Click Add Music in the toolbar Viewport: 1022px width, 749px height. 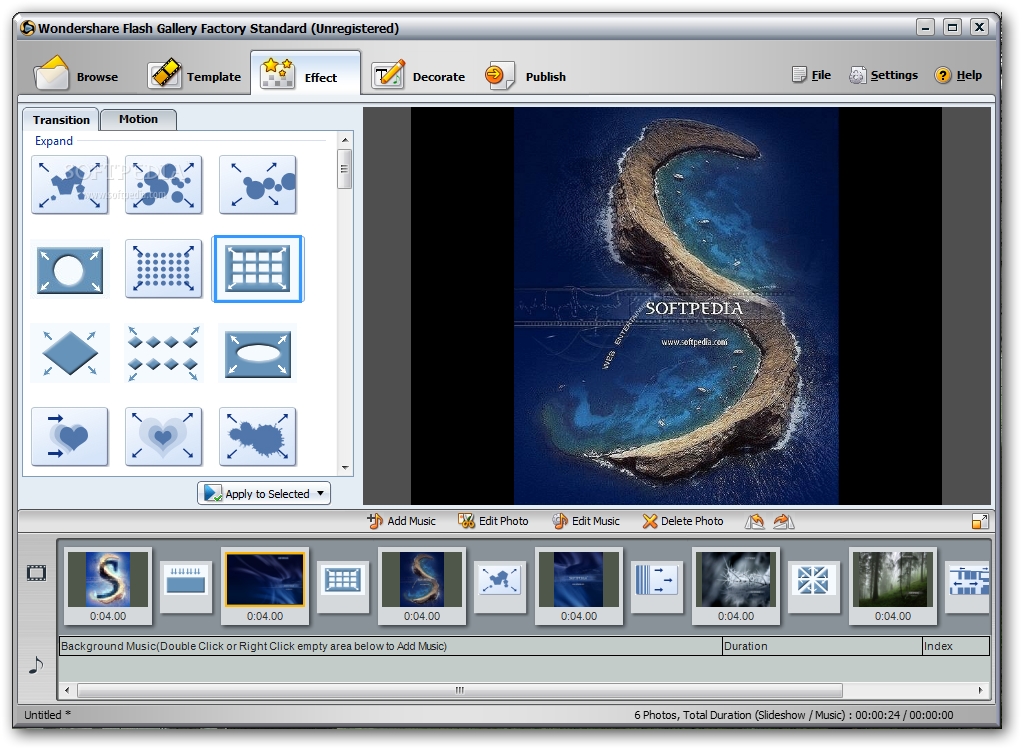pos(402,521)
